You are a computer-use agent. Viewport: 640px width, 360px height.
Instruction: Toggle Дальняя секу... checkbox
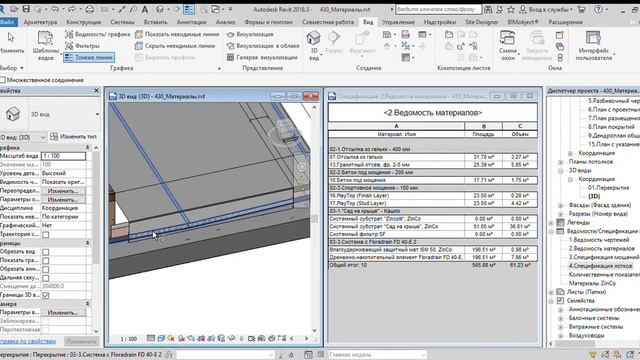pos(46,278)
